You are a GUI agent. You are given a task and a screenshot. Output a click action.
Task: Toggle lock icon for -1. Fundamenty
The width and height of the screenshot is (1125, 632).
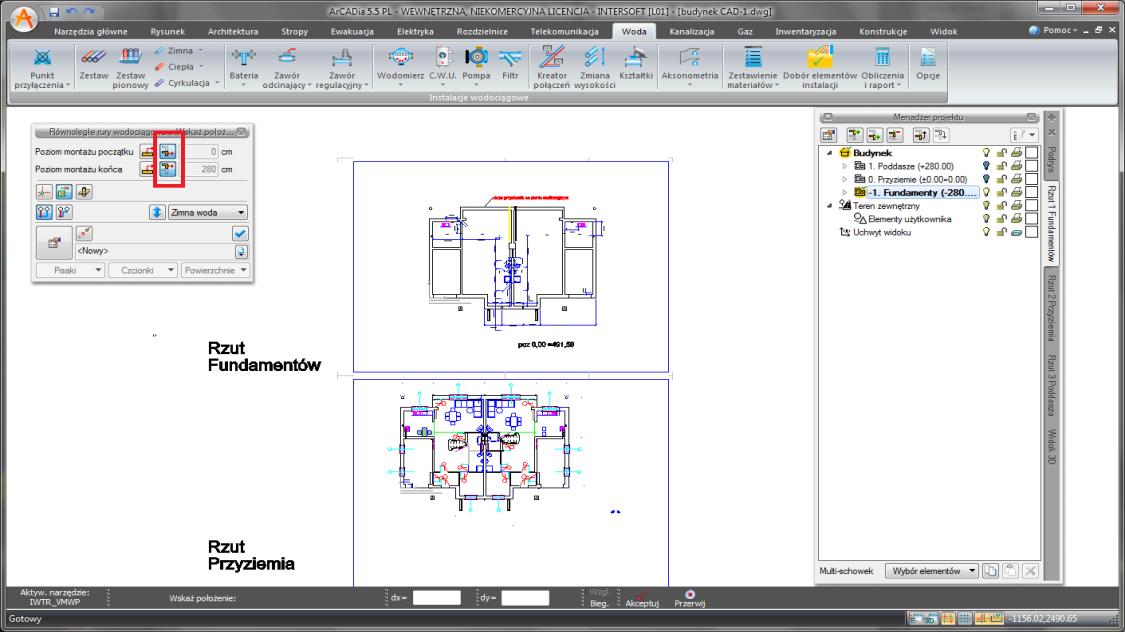[x=1002, y=192]
